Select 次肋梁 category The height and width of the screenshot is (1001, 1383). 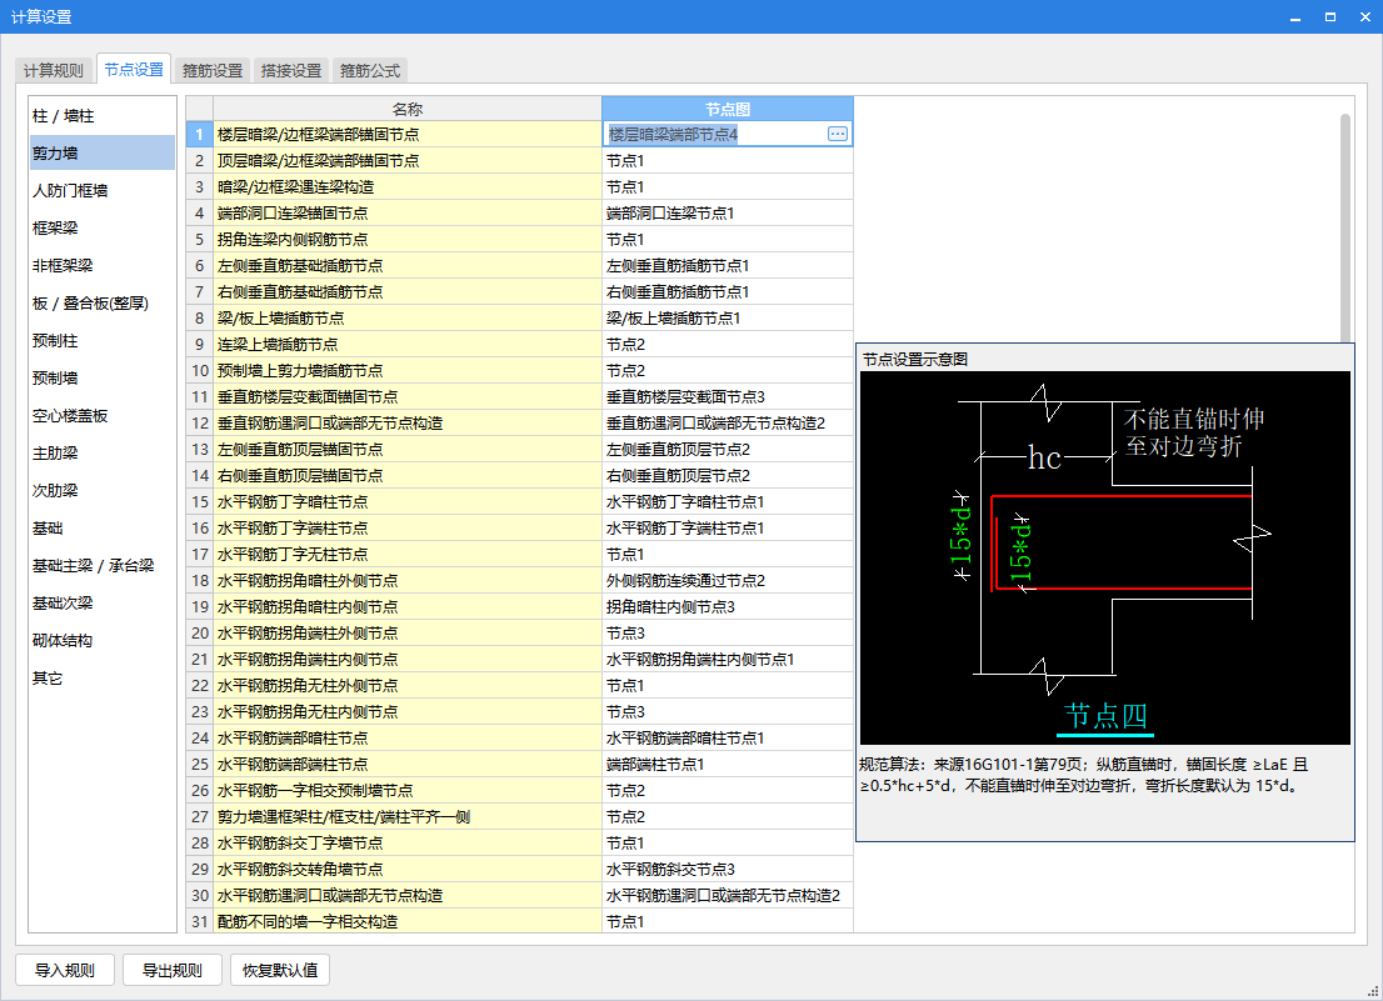pyautogui.click(x=102, y=490)
